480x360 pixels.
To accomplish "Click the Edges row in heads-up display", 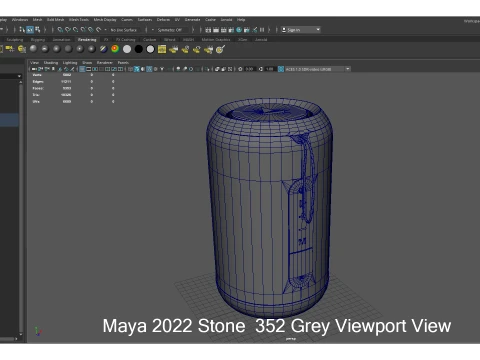I will [x=73, y=82].
